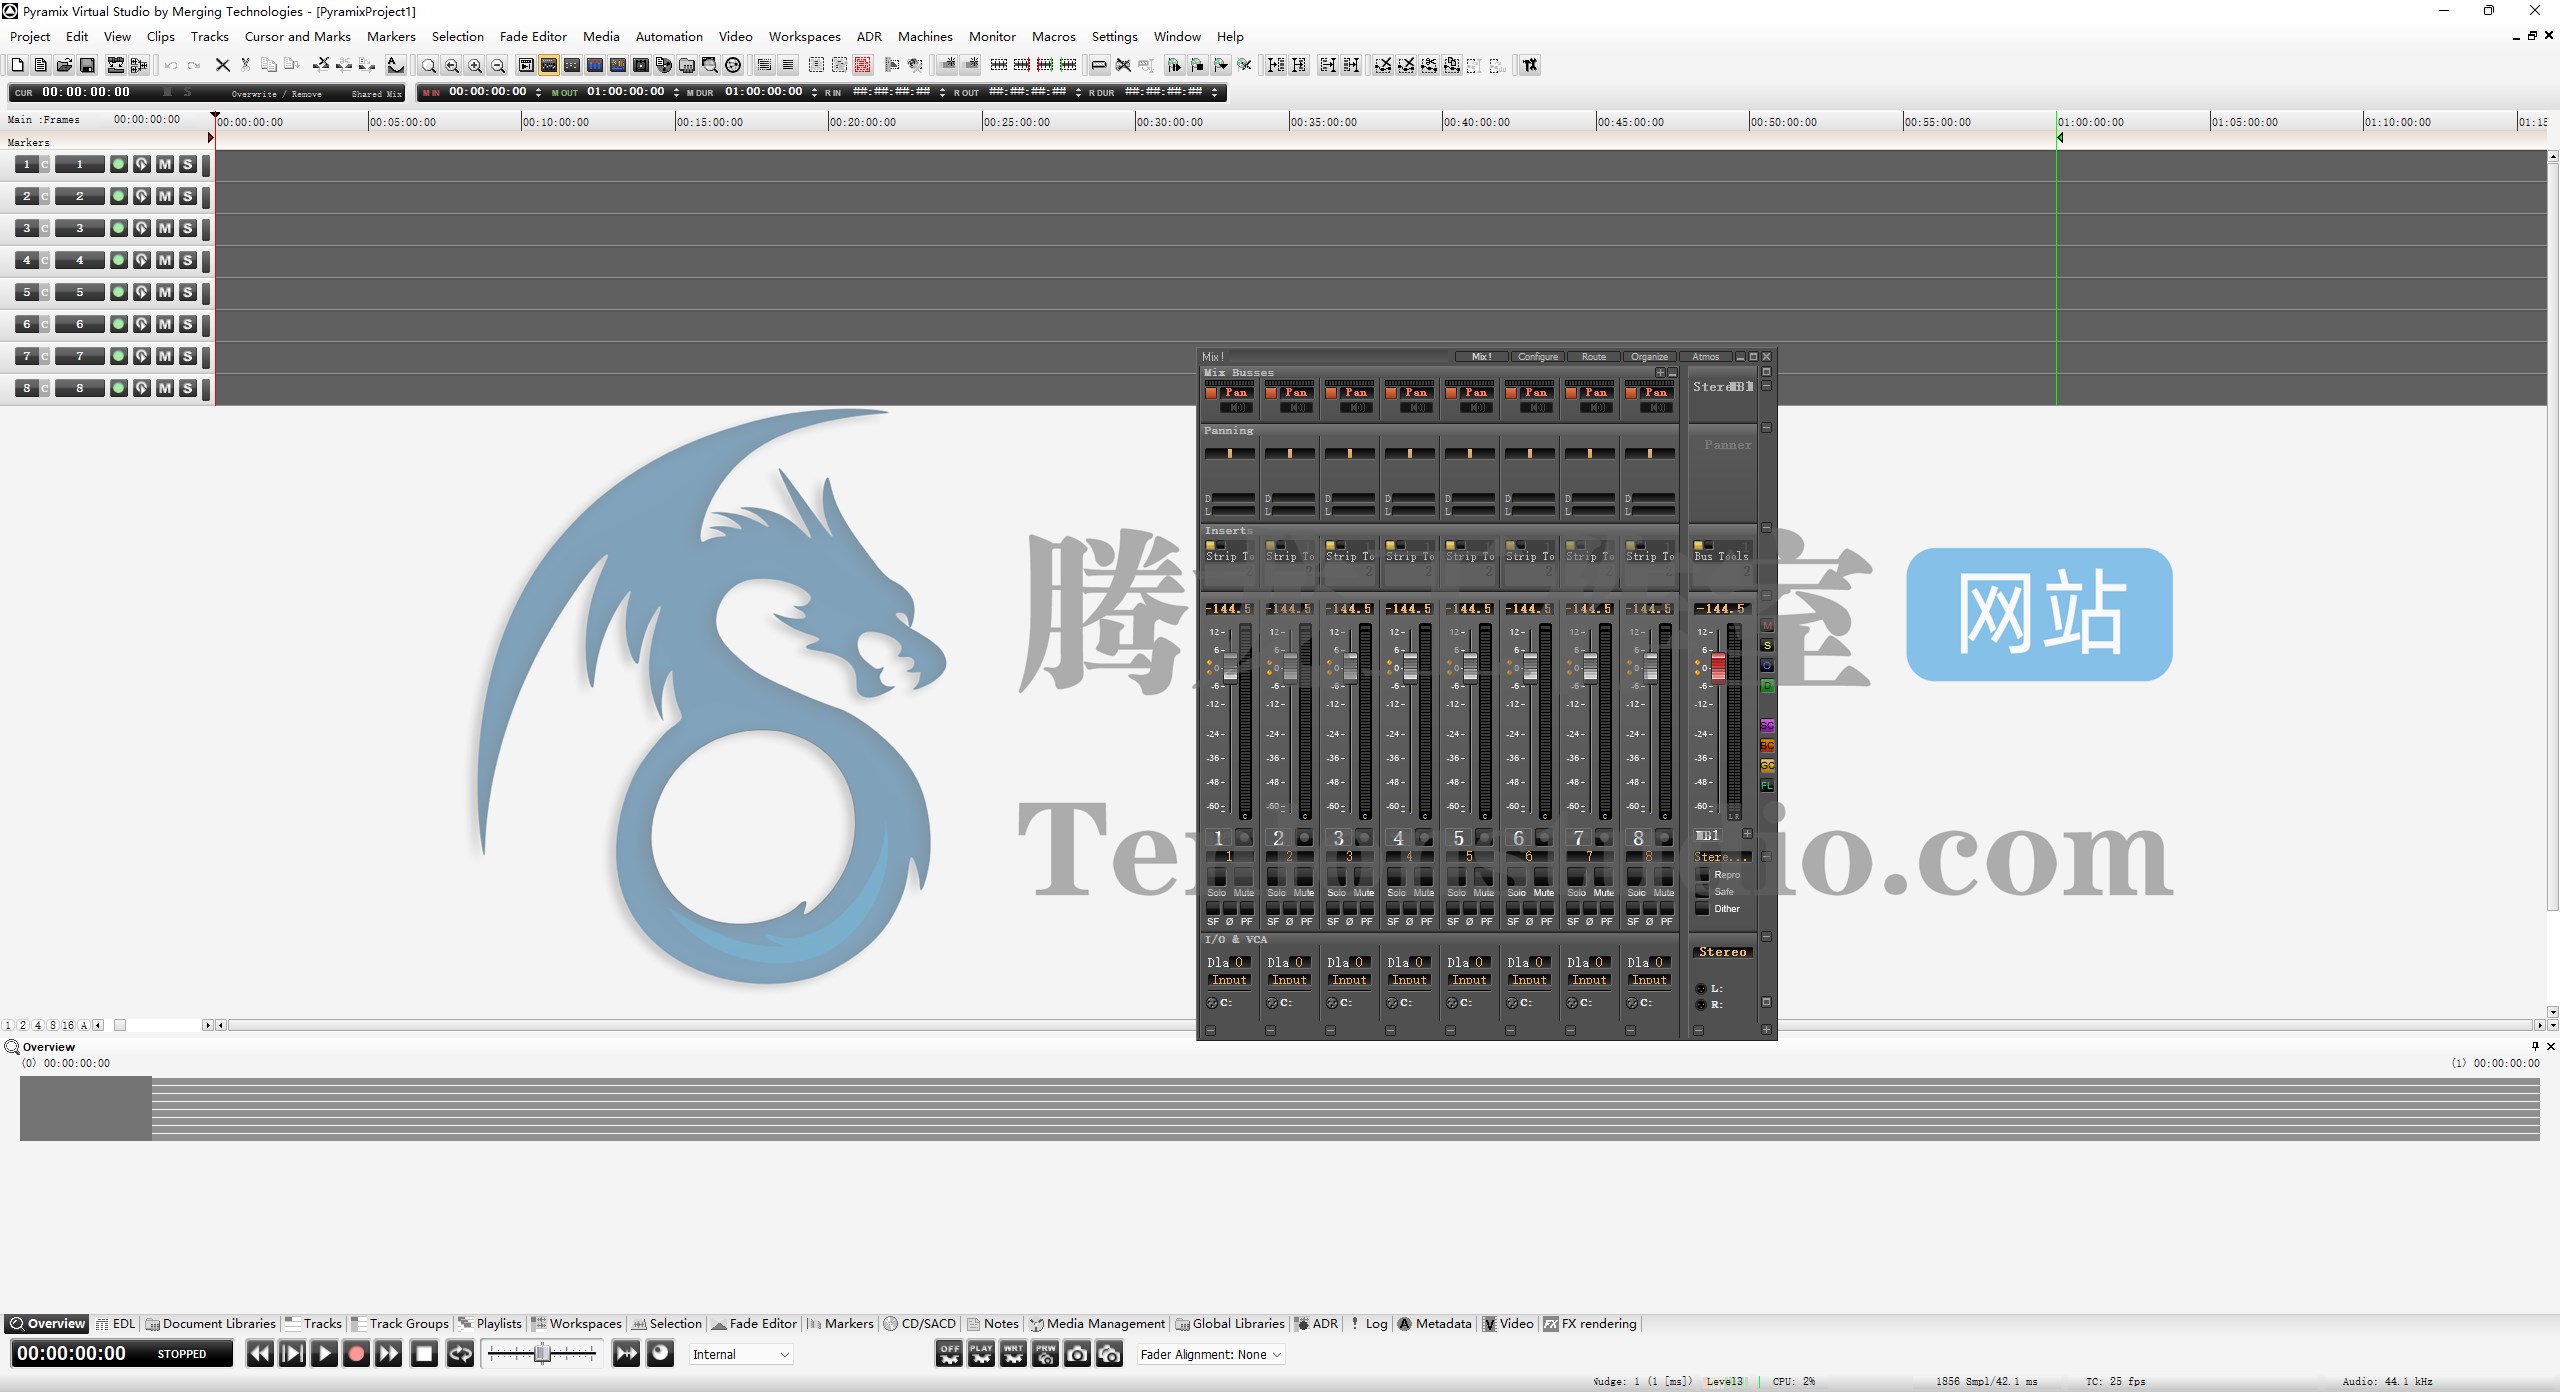The width and height of the screenshot is (2560, 1392).
Task: Click green marker at 01:00:00:00 on timeline
Action: pyautogui.click(x=2060, y=138)
